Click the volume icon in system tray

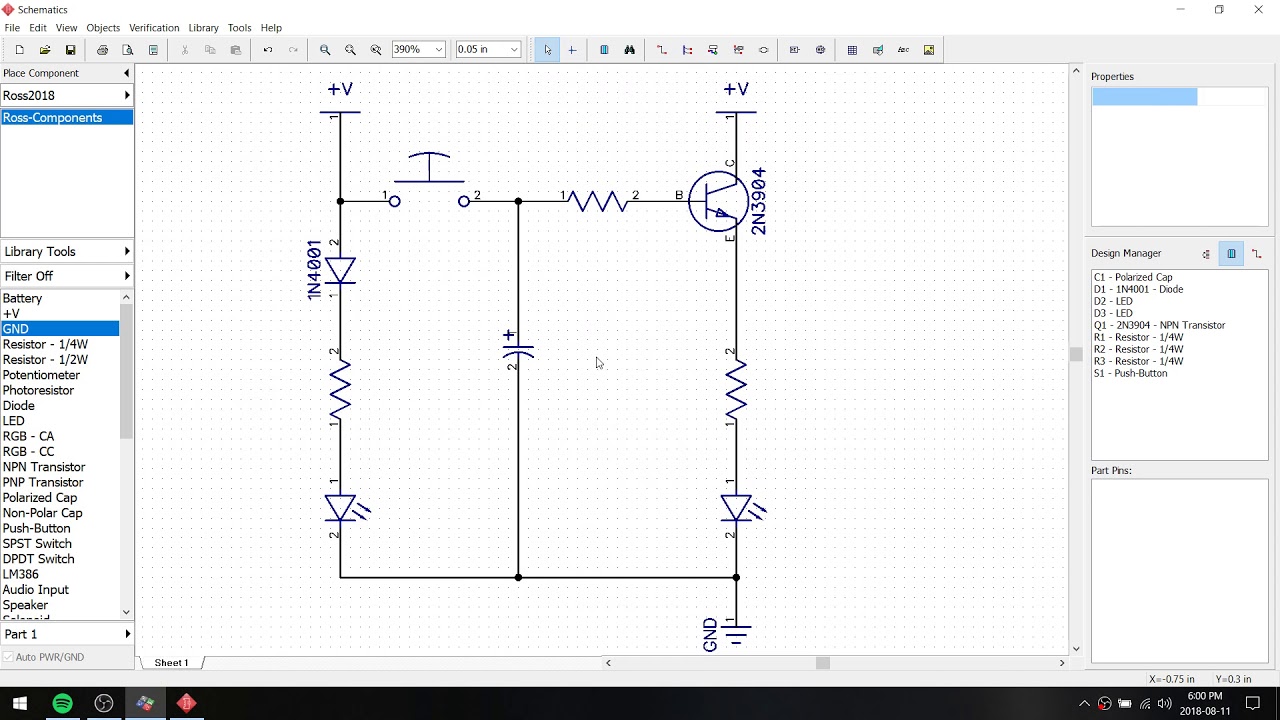[1164, 704]
